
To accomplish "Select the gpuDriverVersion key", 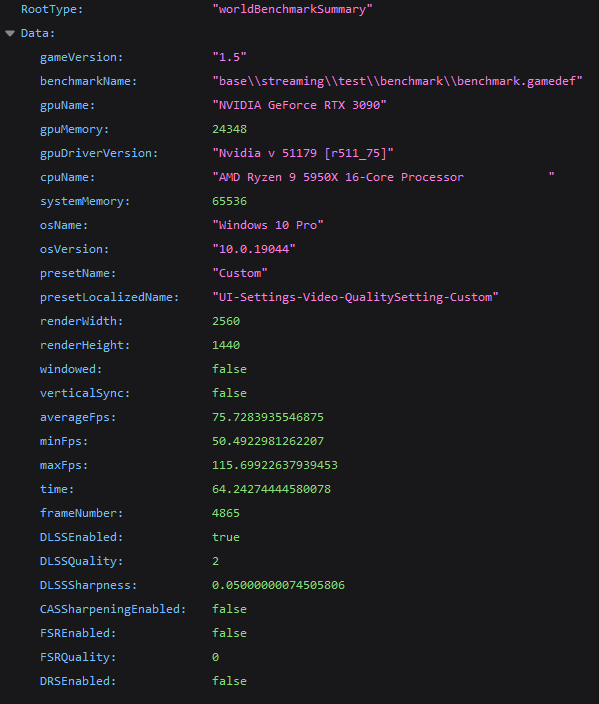I will (99, 154).
